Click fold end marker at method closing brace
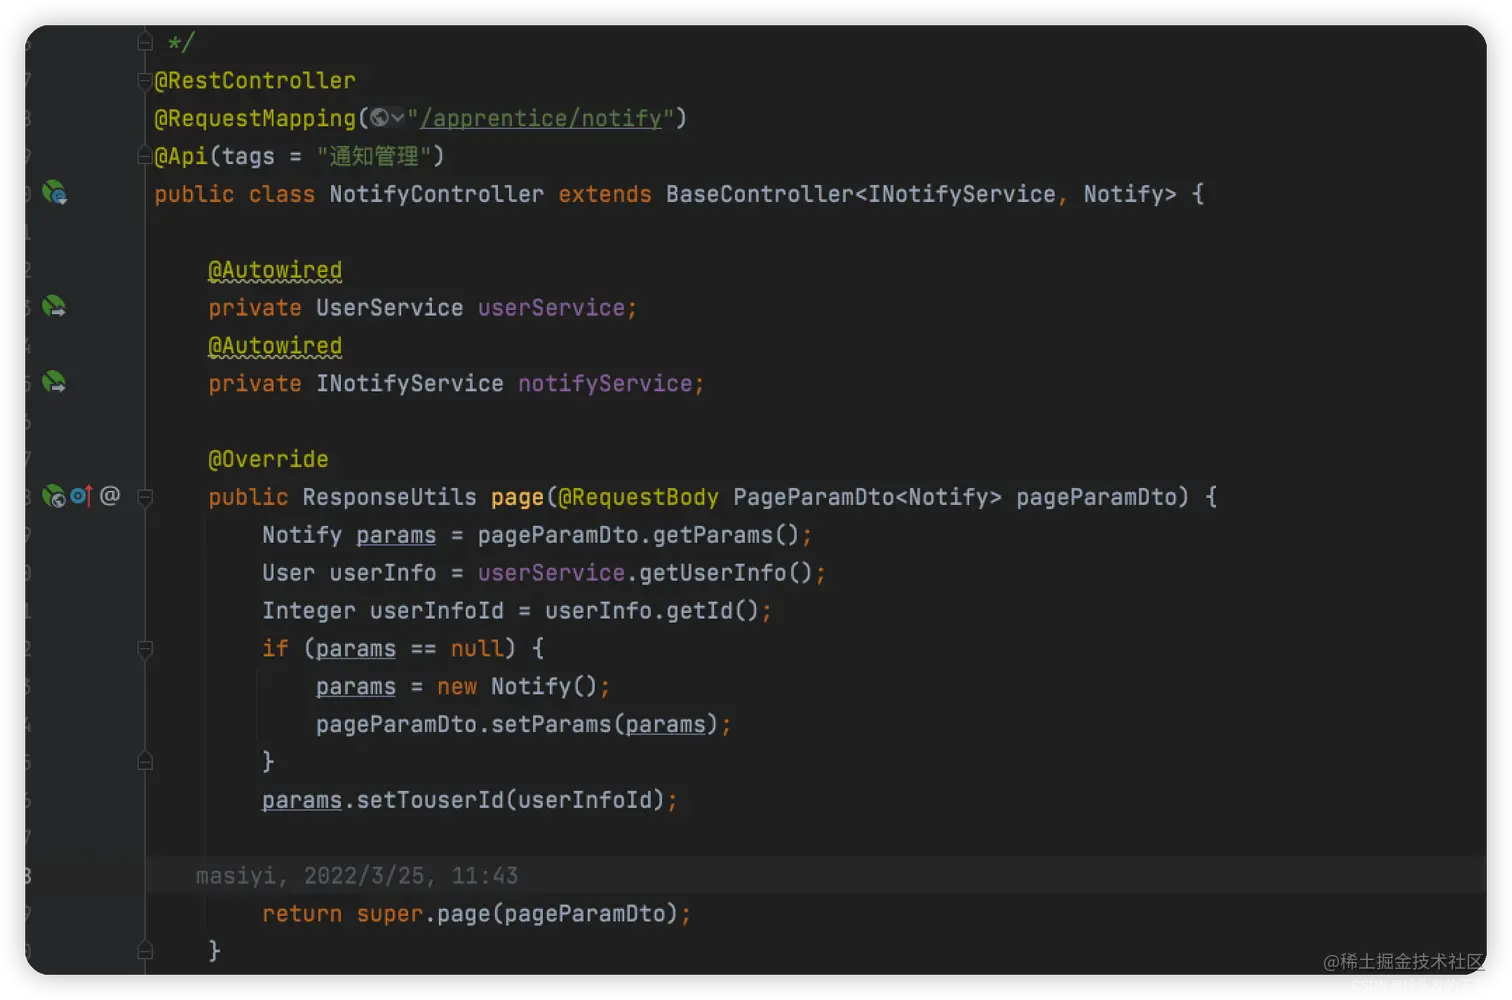Image resolution: width=1512 pixels, height=1000 pixels. pos(145,951)
